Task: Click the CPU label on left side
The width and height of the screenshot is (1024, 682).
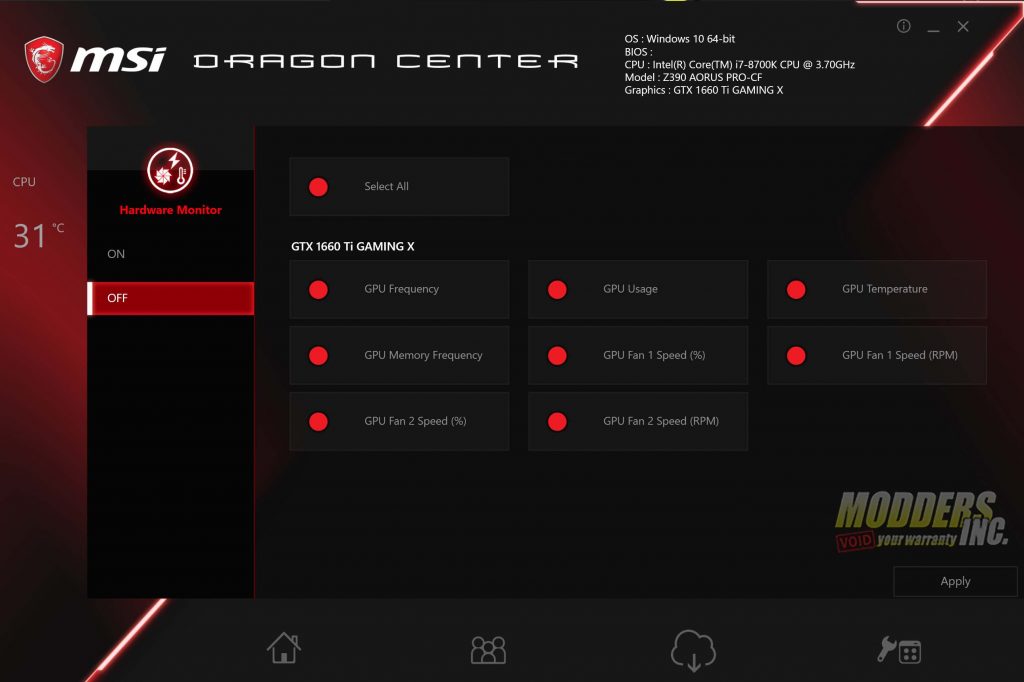Action: tap(24, 182)
